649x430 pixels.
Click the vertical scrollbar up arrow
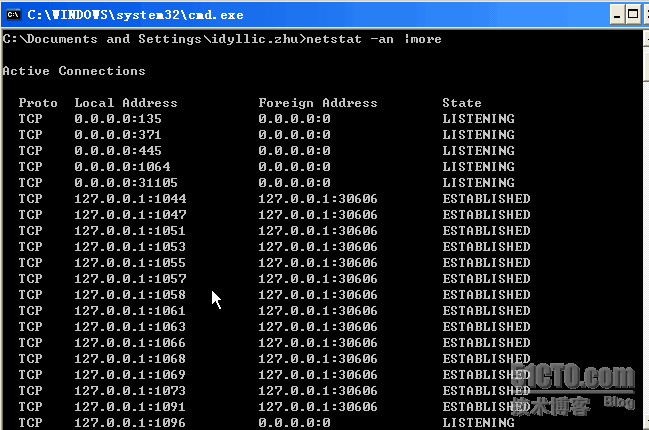point(647,39)
